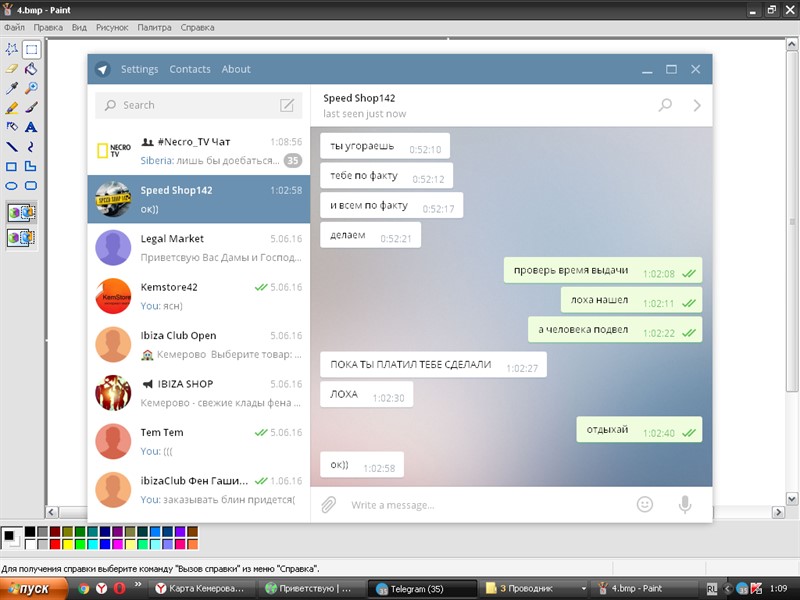This screenshot has width=800, height=600.
Task: Select the Line tool
Action: click(x=12, y=147)
